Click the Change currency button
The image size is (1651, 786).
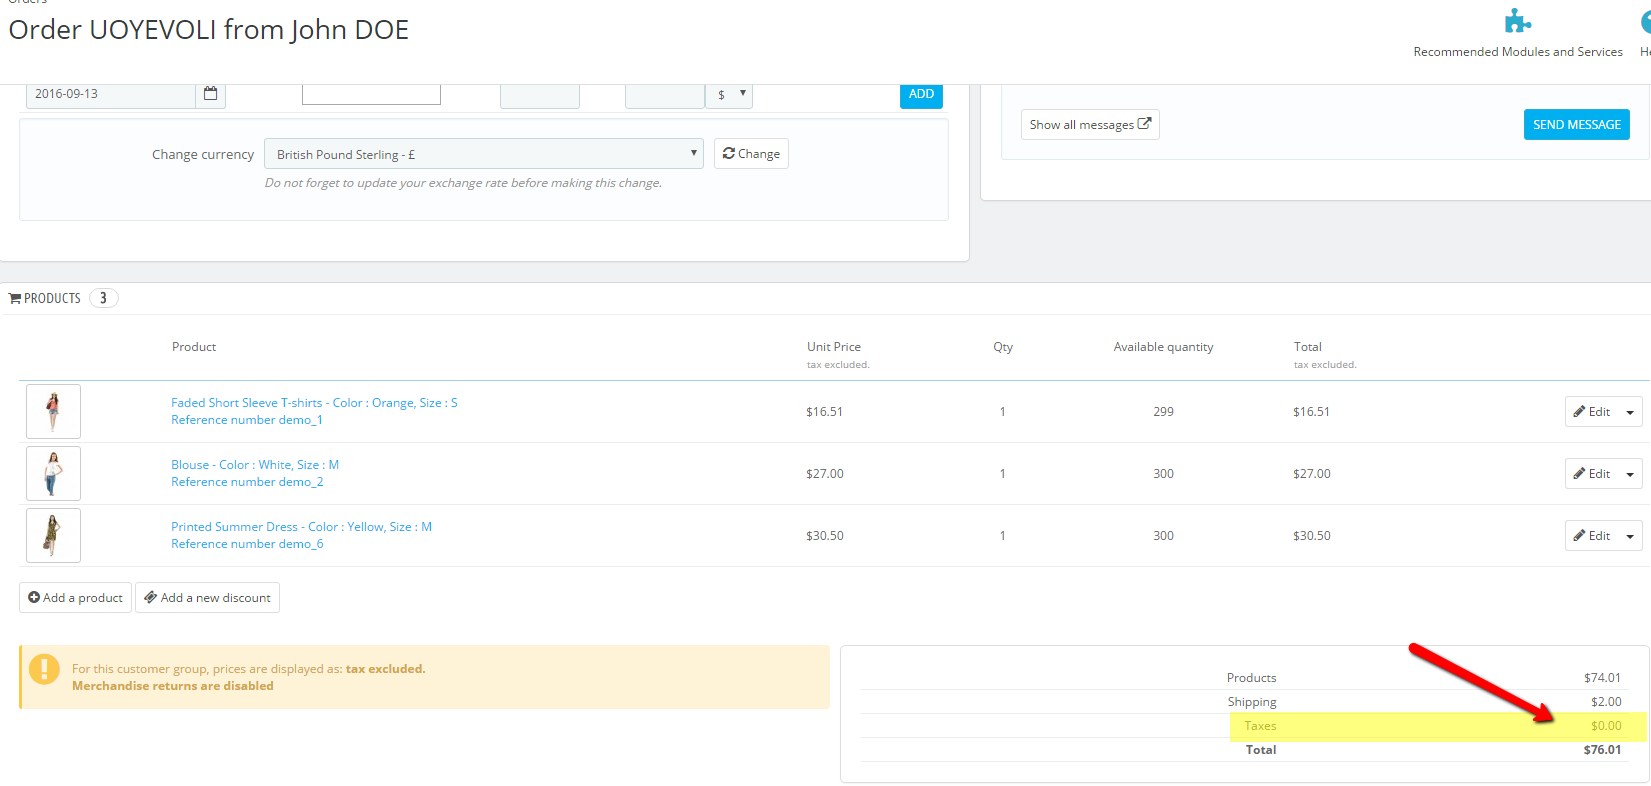click(751, 154)
